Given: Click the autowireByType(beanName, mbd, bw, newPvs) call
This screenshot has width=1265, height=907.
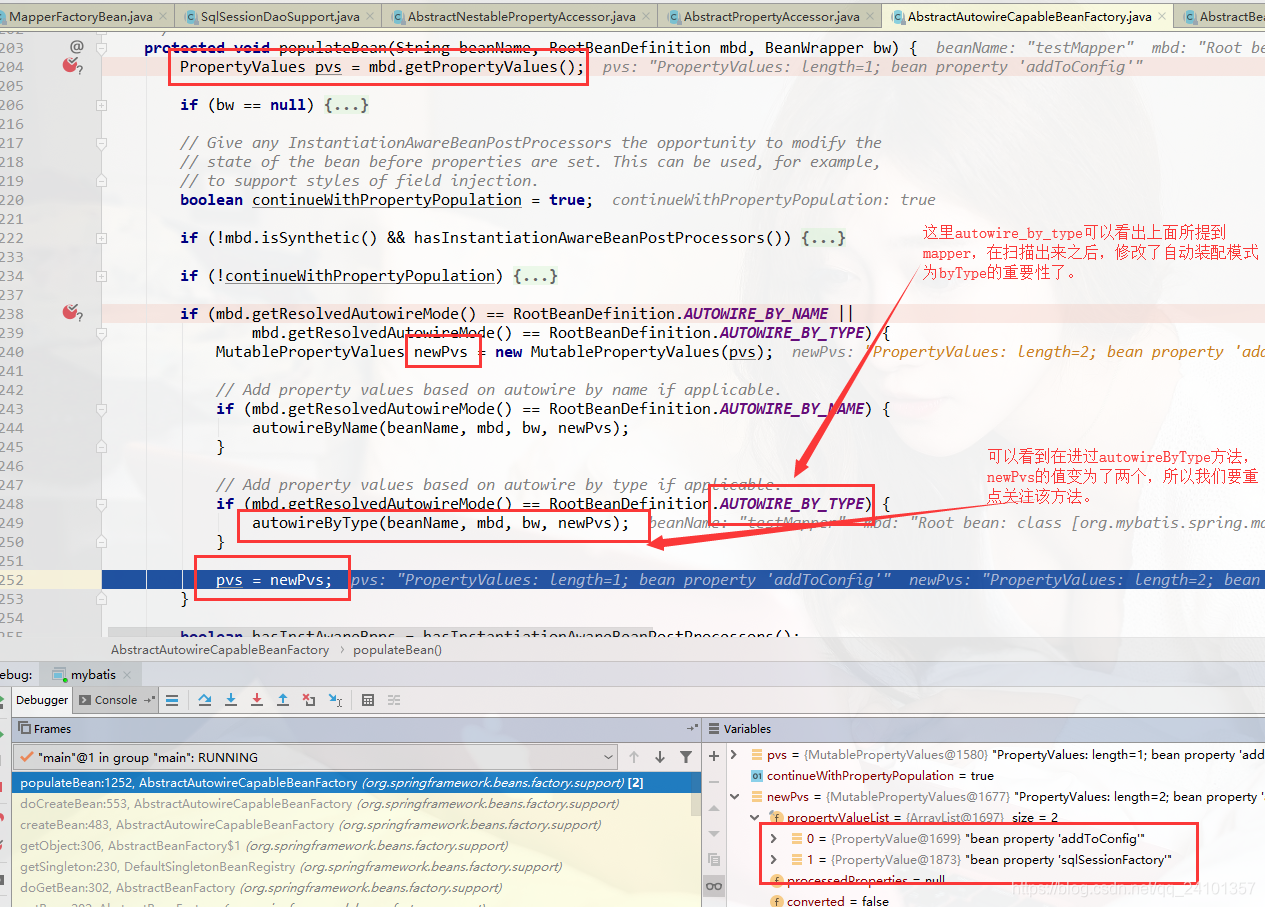Looking at the screenshot, I should pos(441,522).
